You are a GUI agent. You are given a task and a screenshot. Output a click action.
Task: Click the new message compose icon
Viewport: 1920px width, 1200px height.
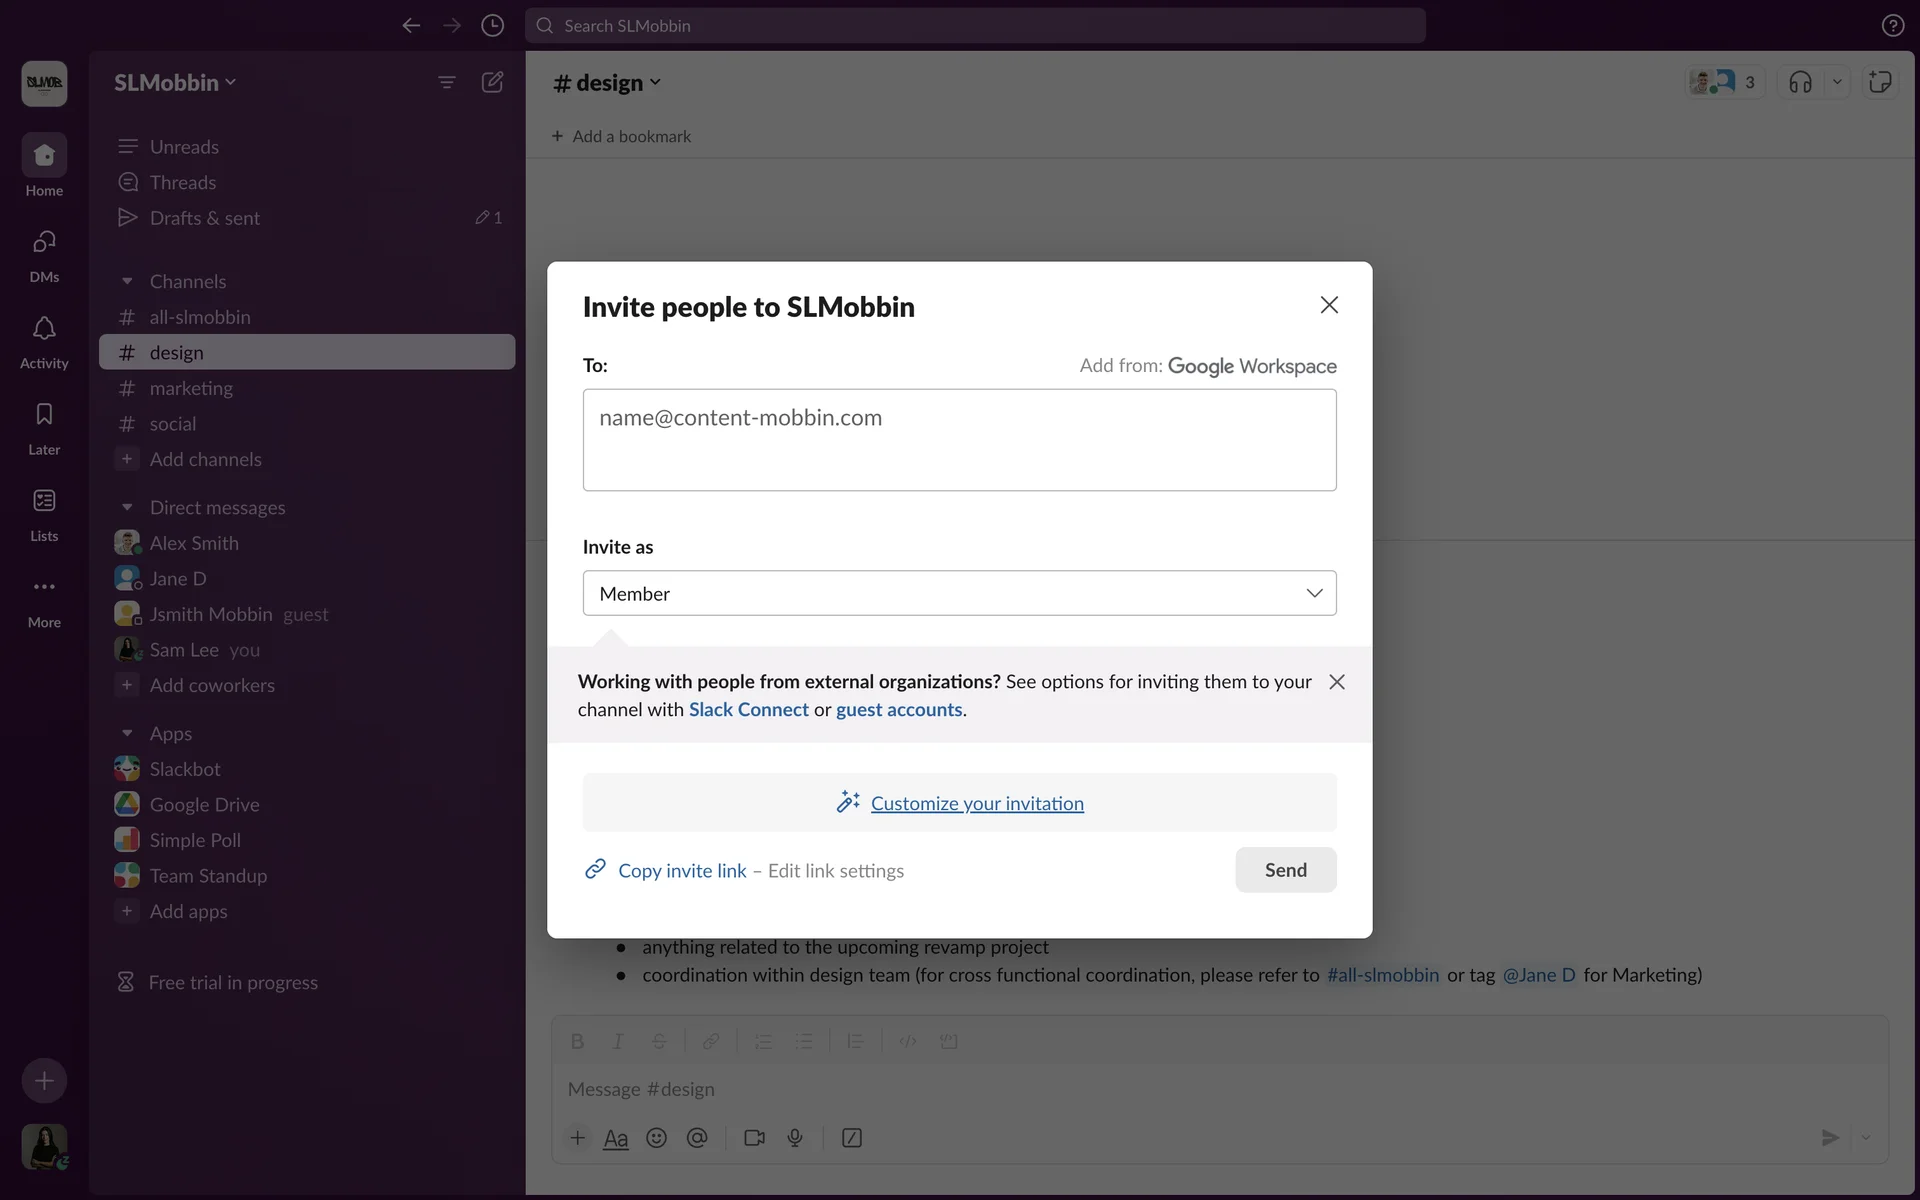tap(492, 82)
